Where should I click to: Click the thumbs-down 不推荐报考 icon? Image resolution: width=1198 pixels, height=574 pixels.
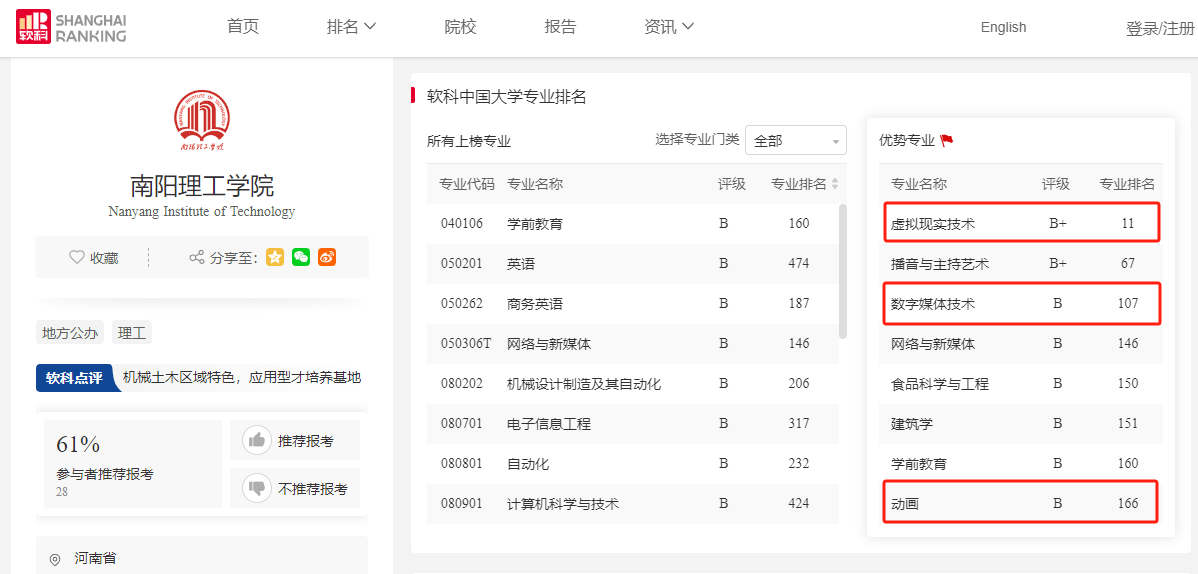click(257, 489)
